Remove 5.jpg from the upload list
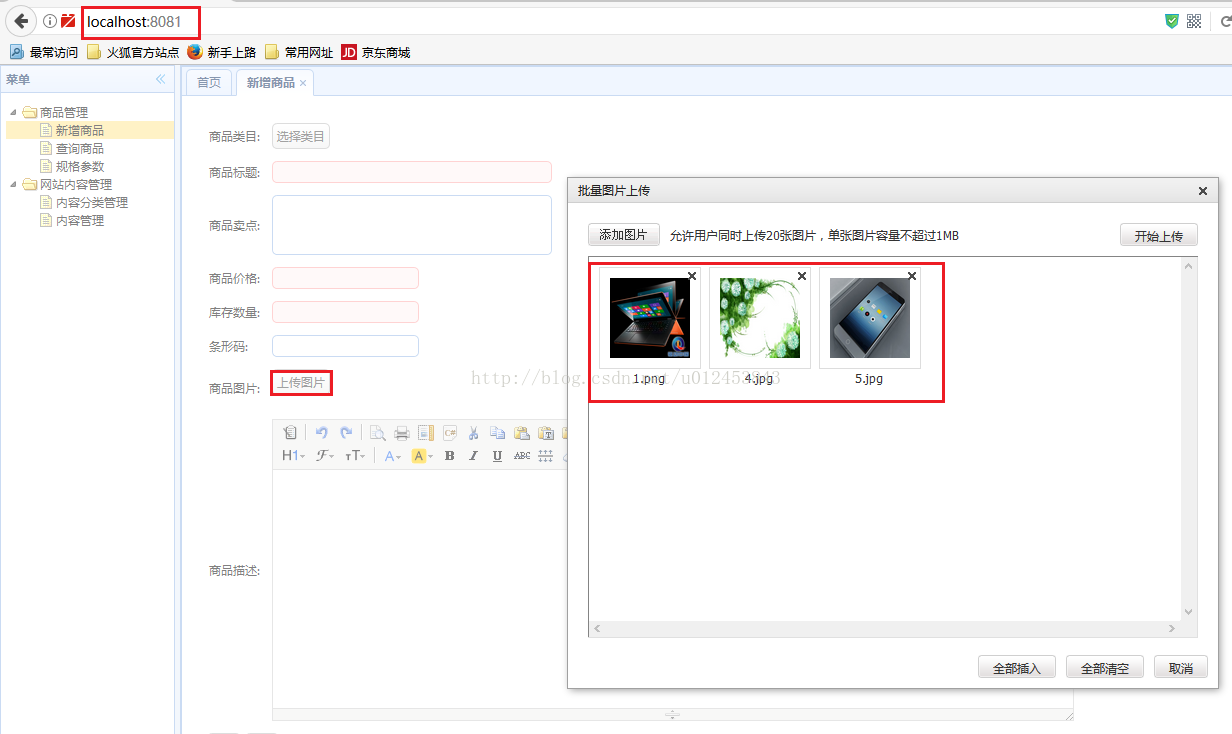 (x=912, y=276)
